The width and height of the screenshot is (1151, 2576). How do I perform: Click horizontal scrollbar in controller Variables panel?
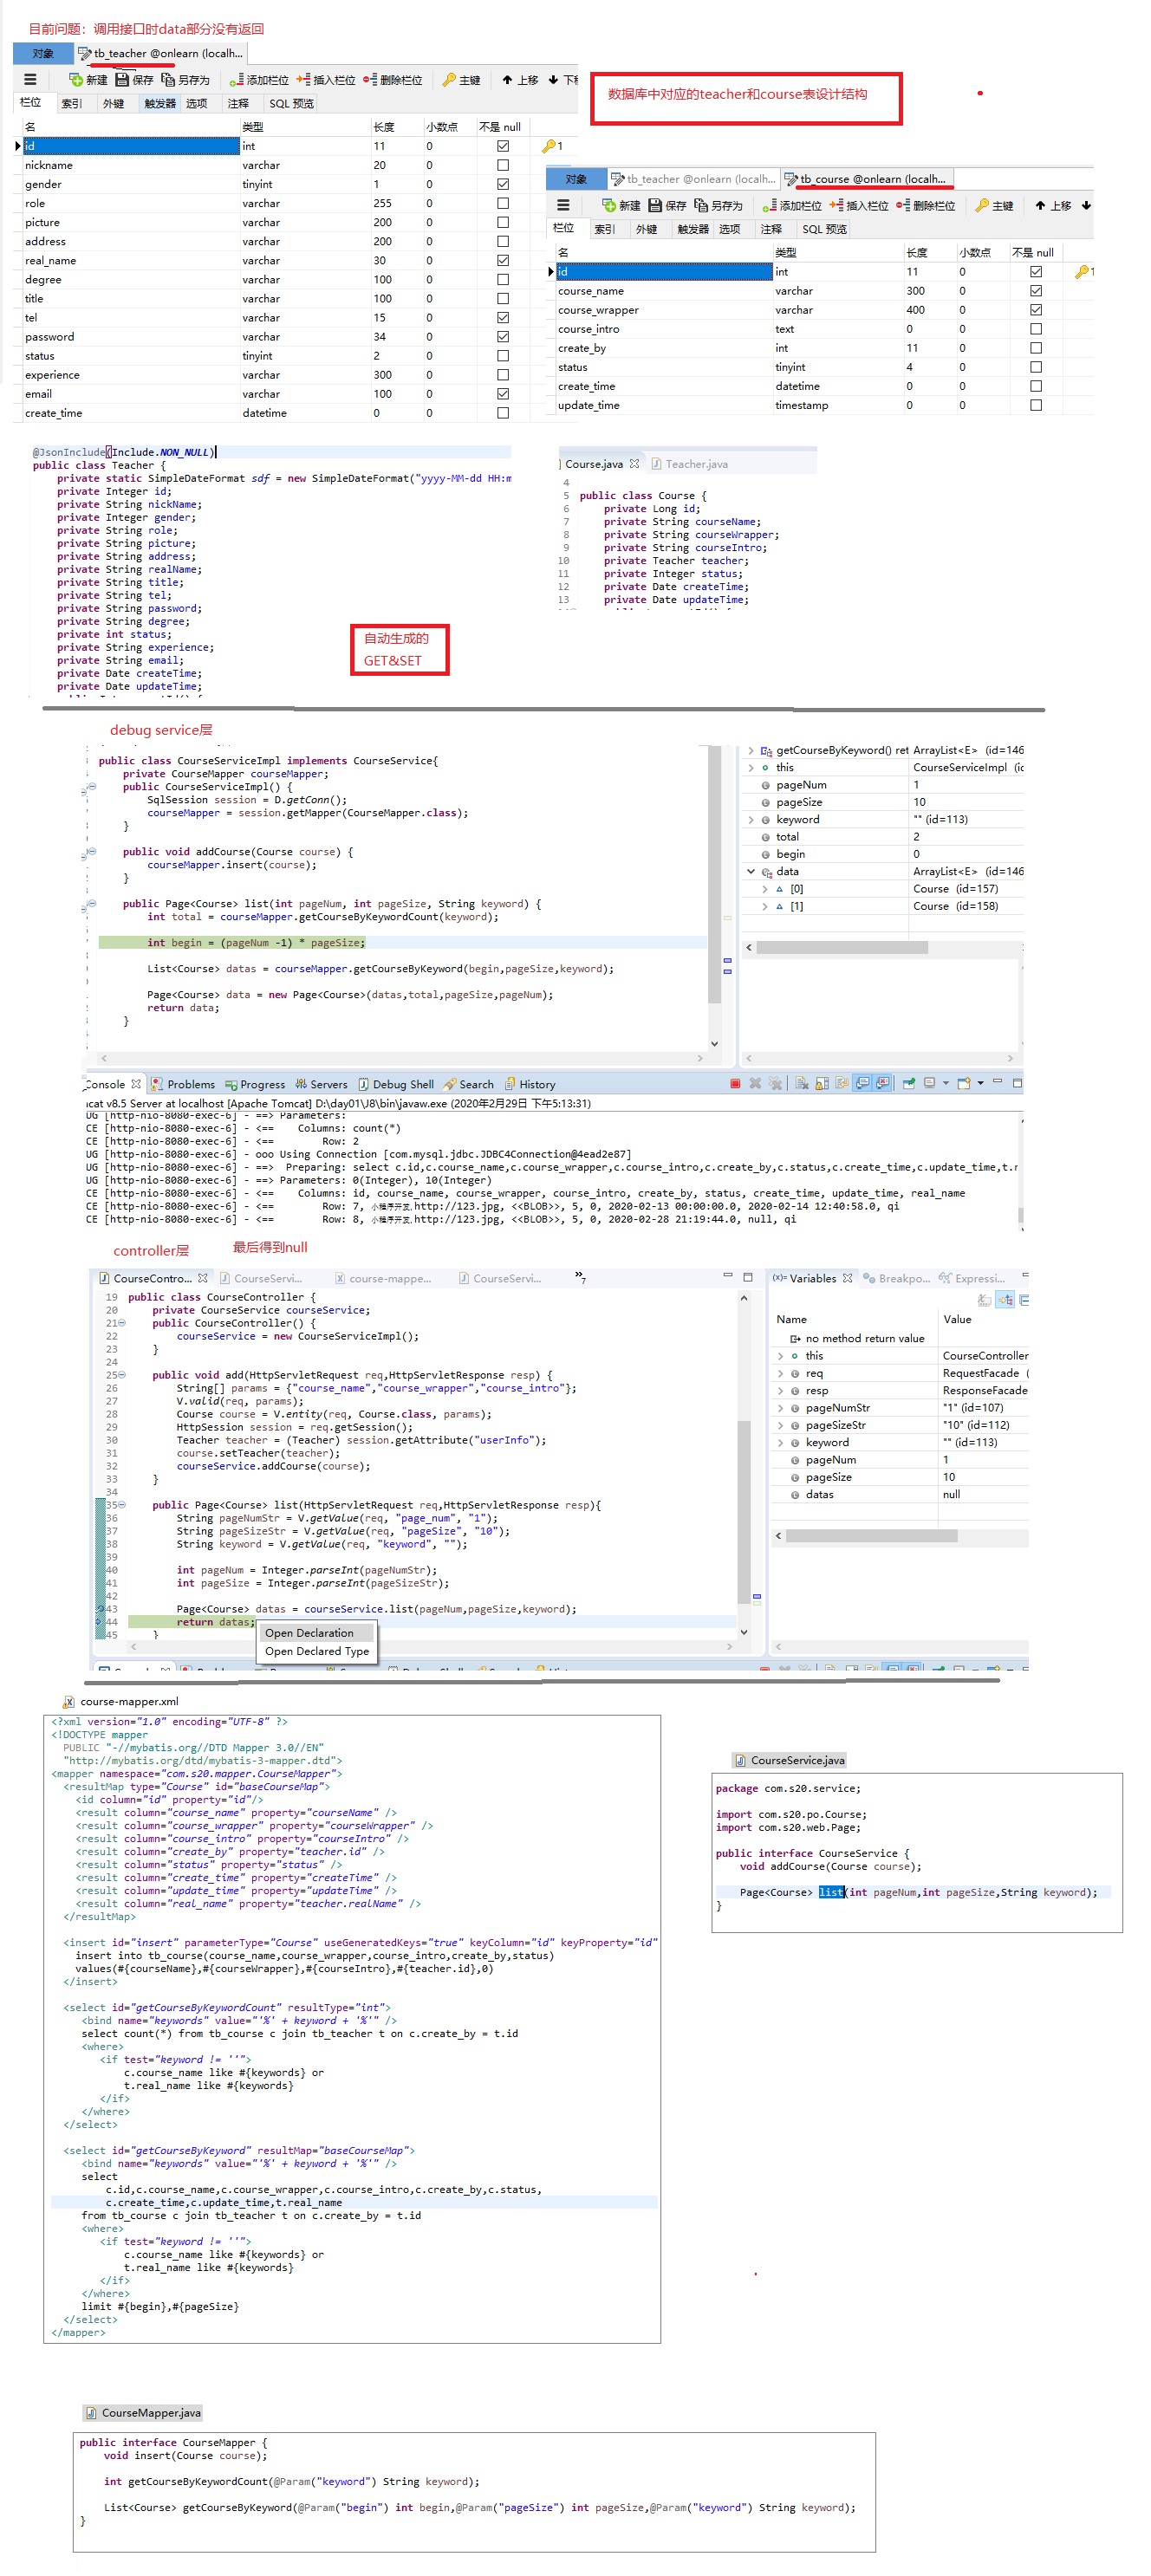(871, 1535)
